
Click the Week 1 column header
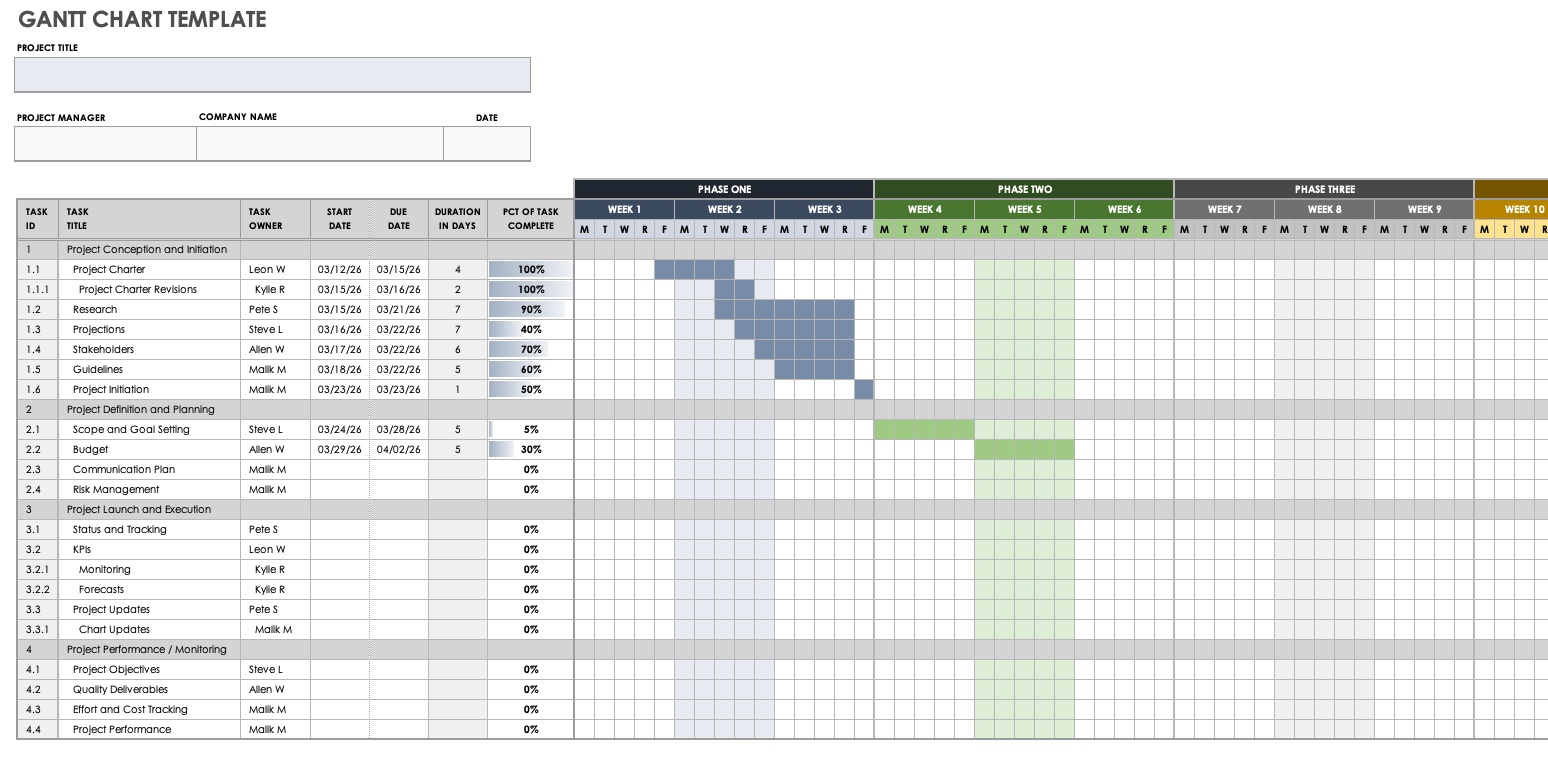(624, 209)
